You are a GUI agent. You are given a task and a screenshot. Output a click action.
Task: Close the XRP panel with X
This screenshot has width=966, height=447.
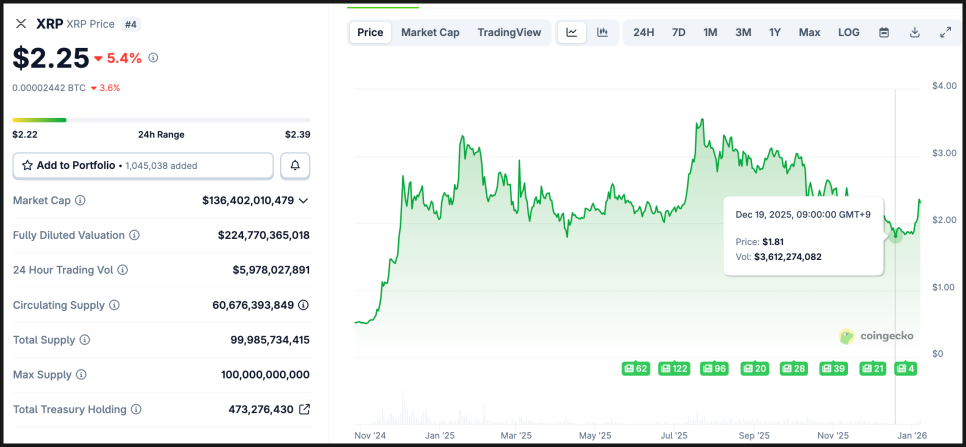click(21, 23)
